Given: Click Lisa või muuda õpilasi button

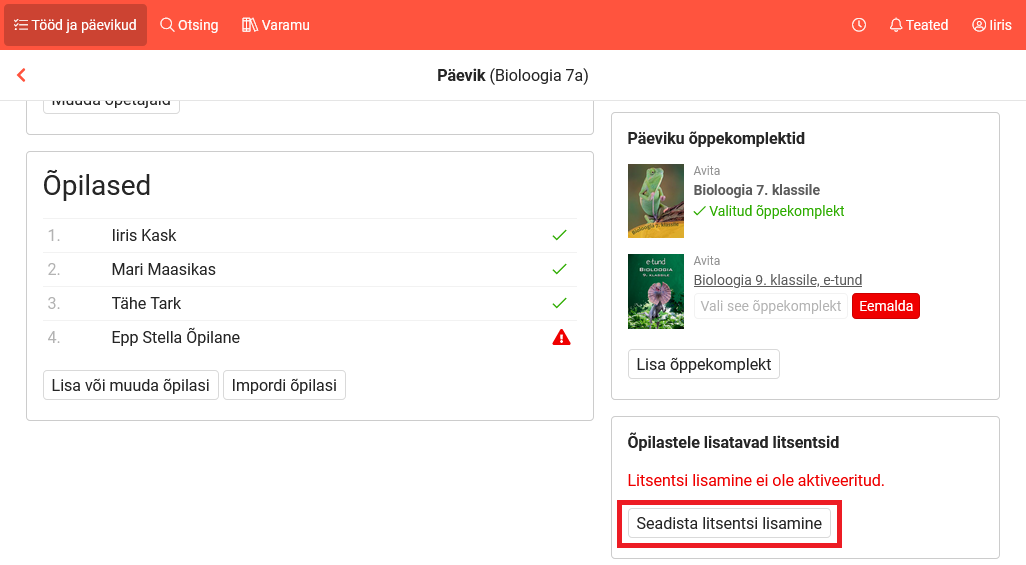Looking at the screenshot, I should pyautogui.click(x=131, y=385).
